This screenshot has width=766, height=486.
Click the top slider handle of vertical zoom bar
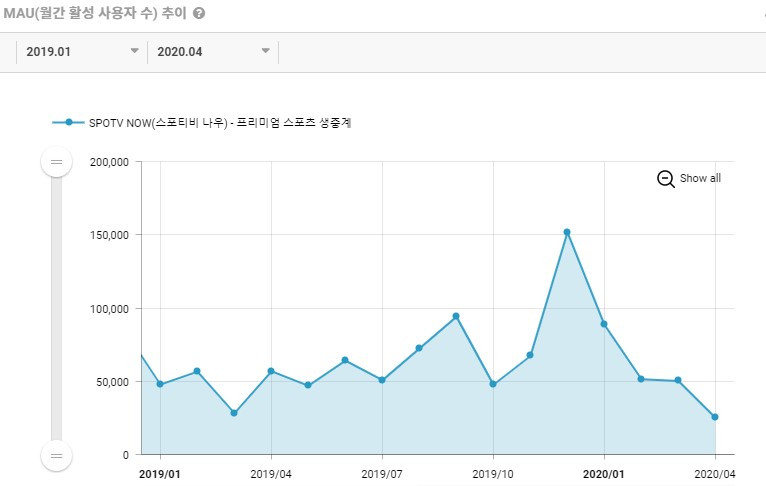point(57,162)
